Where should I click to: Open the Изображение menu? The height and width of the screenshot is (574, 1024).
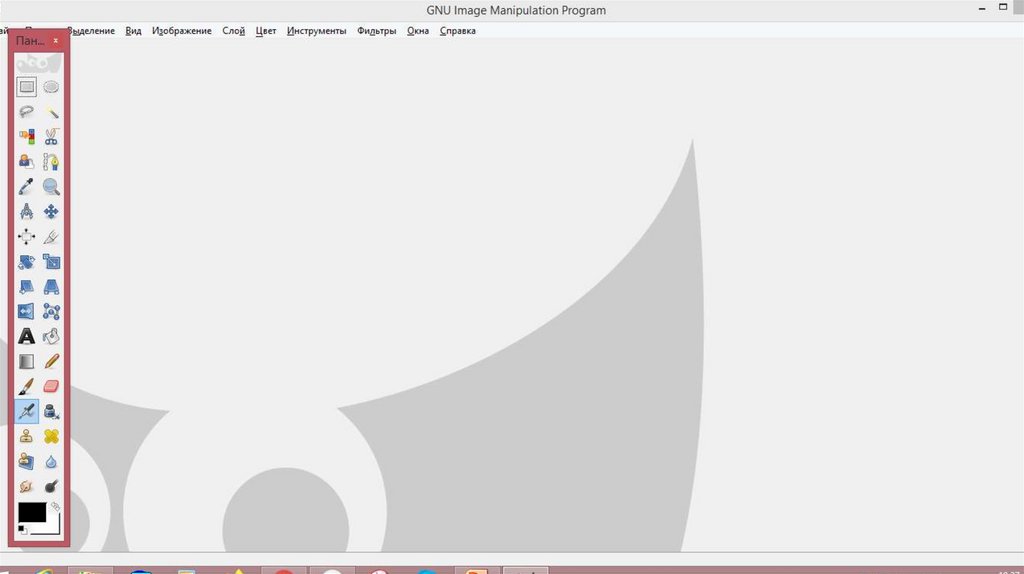pos(182,31)
